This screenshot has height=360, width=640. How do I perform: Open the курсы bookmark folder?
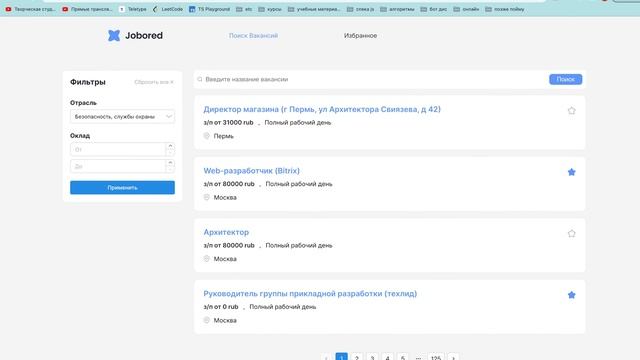(270, 9)
